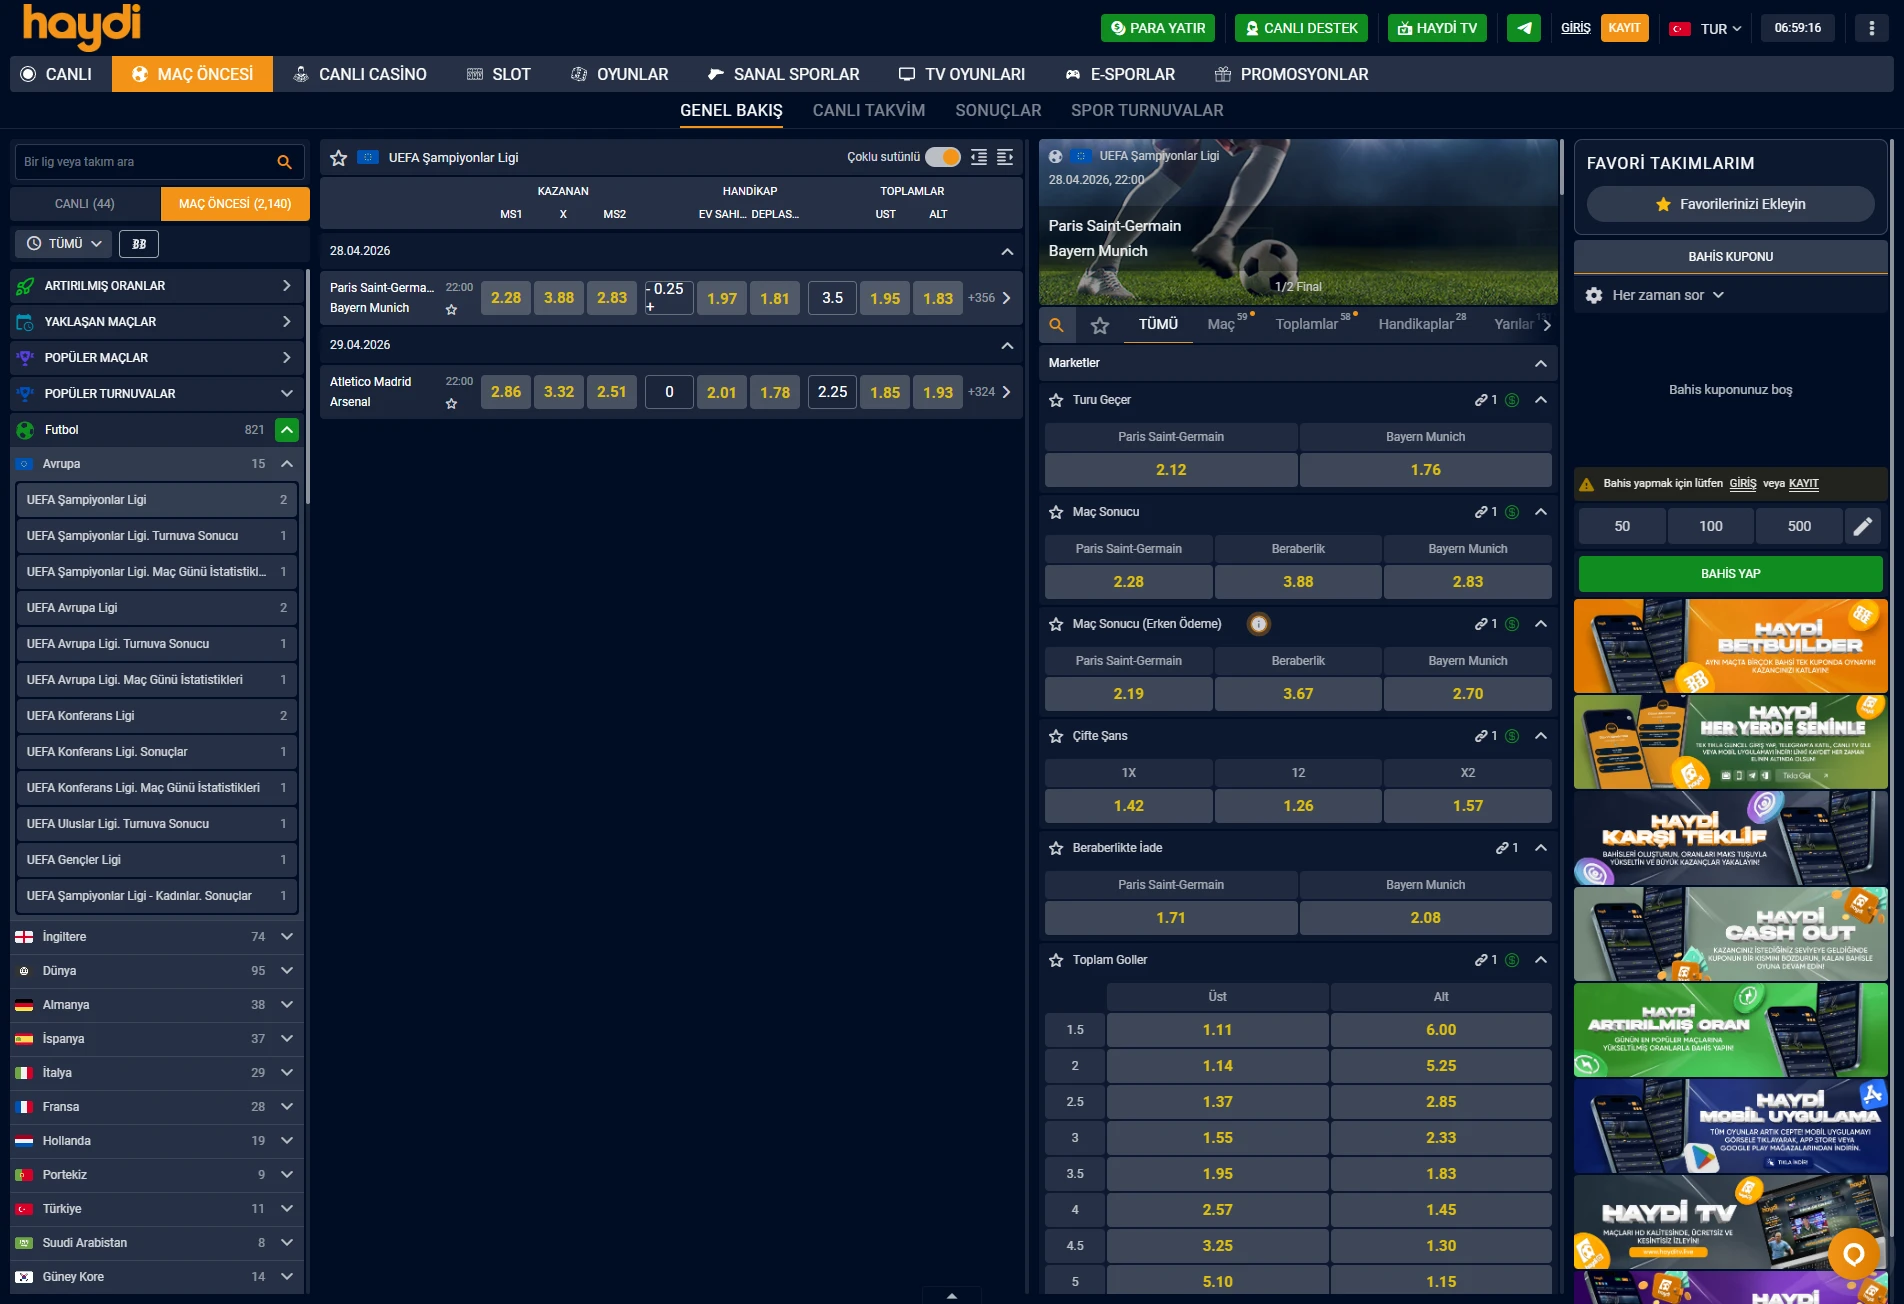Favorite the Turu Geçer market
The width and height of the screenshot is (1904, 1304).
pyautogui.click(x=1056, y=400)
